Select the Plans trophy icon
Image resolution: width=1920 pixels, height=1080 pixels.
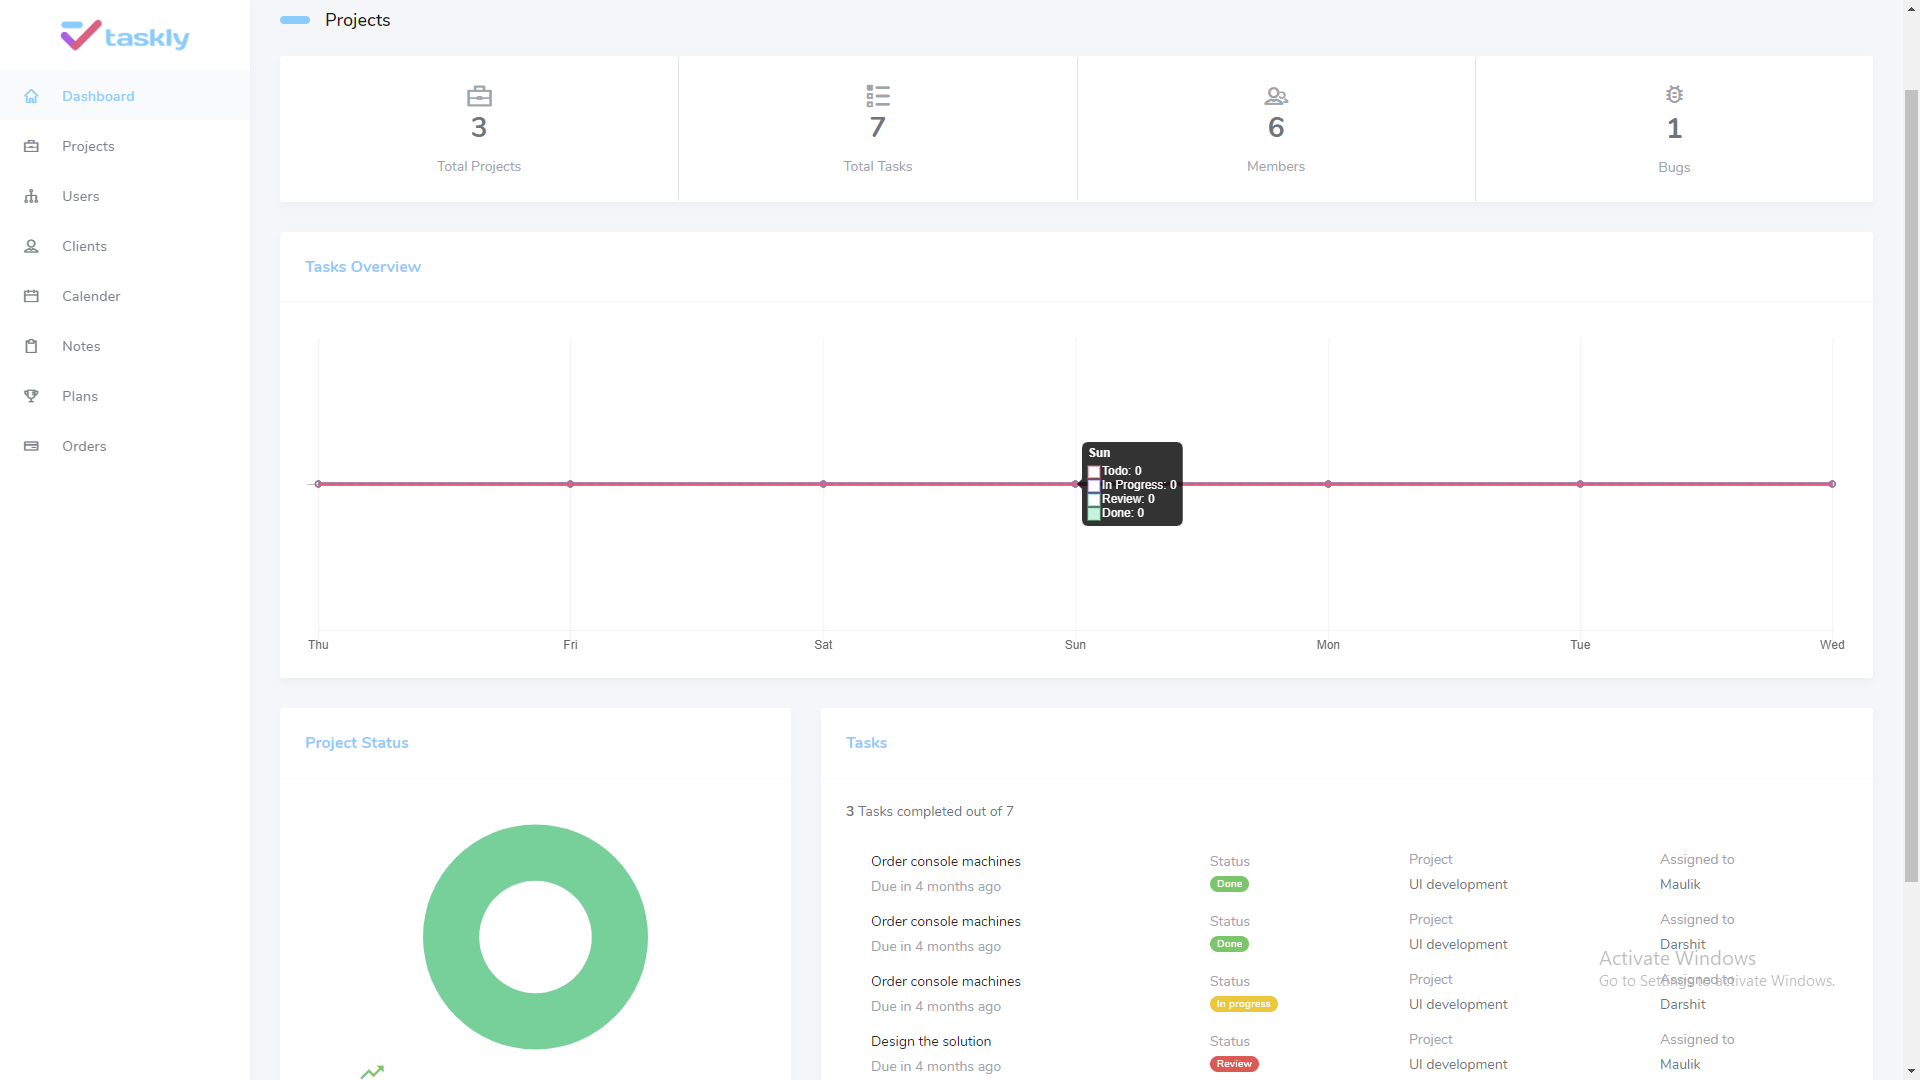pyautogui.click(x=31, y=396)
